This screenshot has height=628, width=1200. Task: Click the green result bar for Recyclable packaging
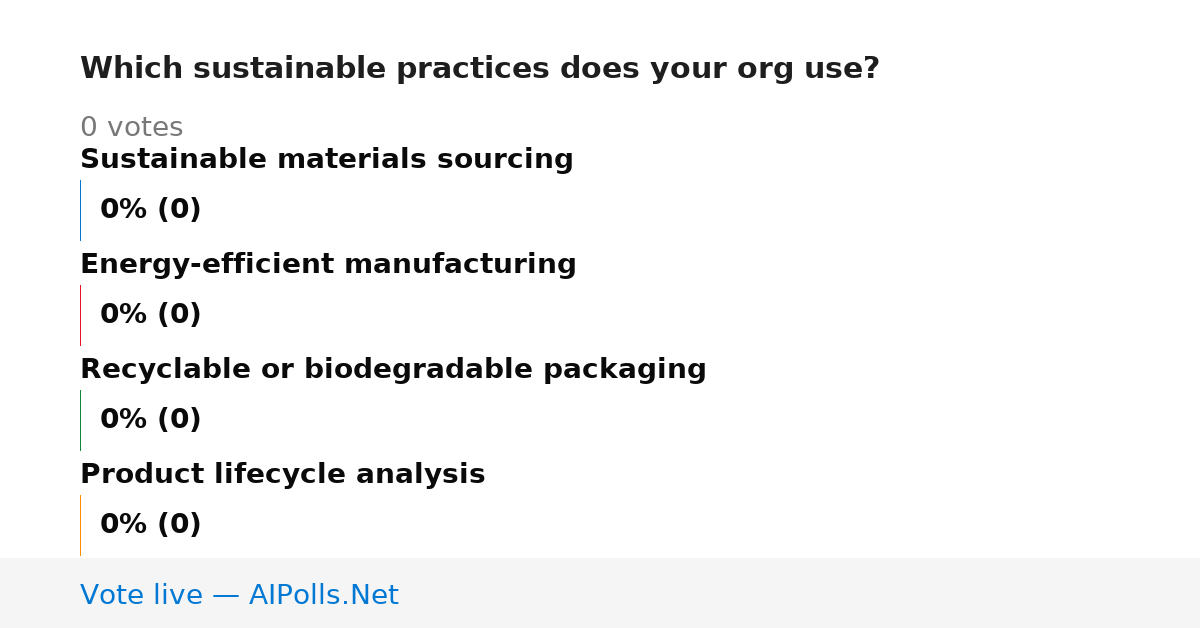coord(80,420)
